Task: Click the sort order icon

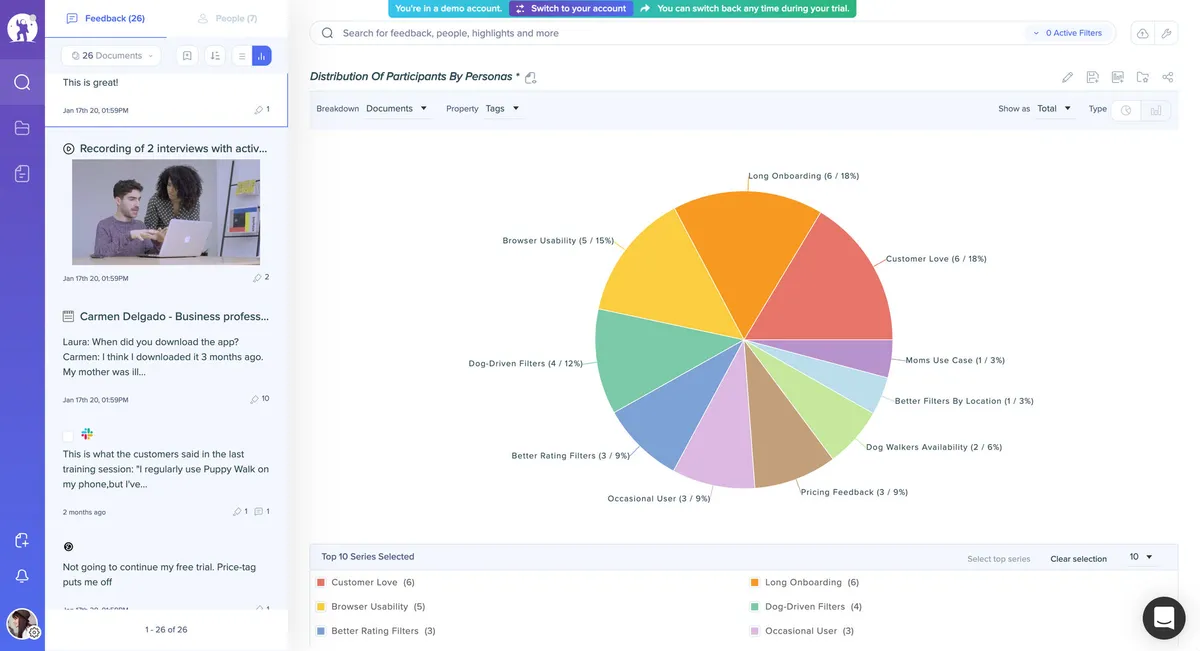Action: point(214,56)
